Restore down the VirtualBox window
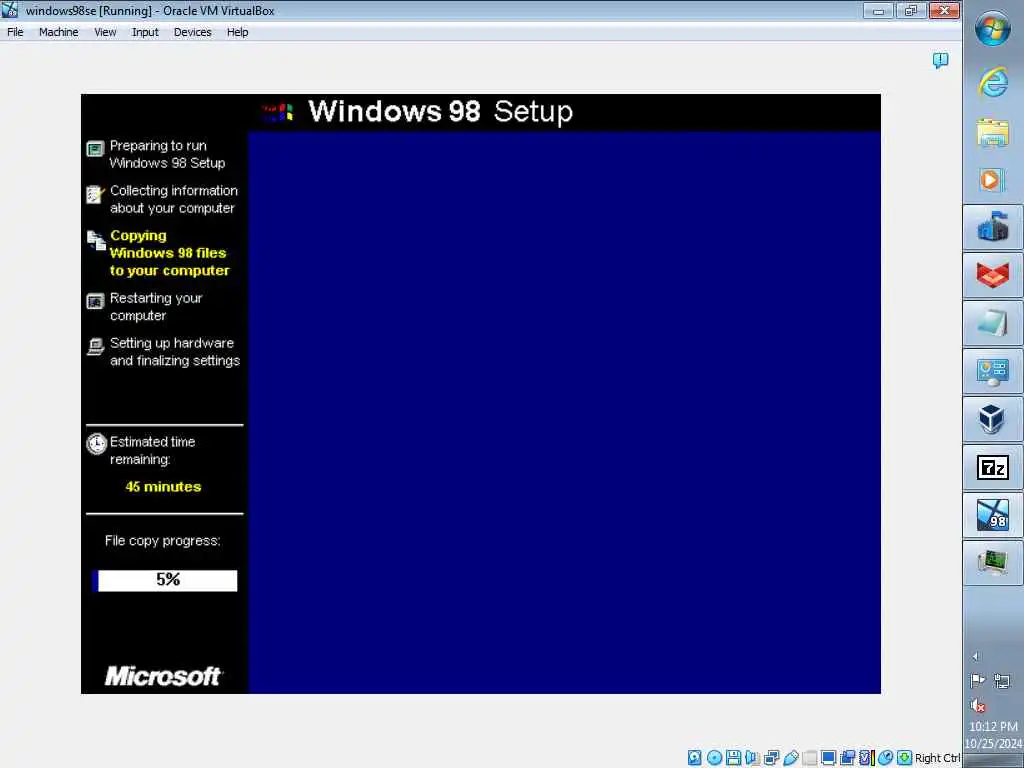The height and width of the screenshot is (768, 1024). tap(911, 10)
